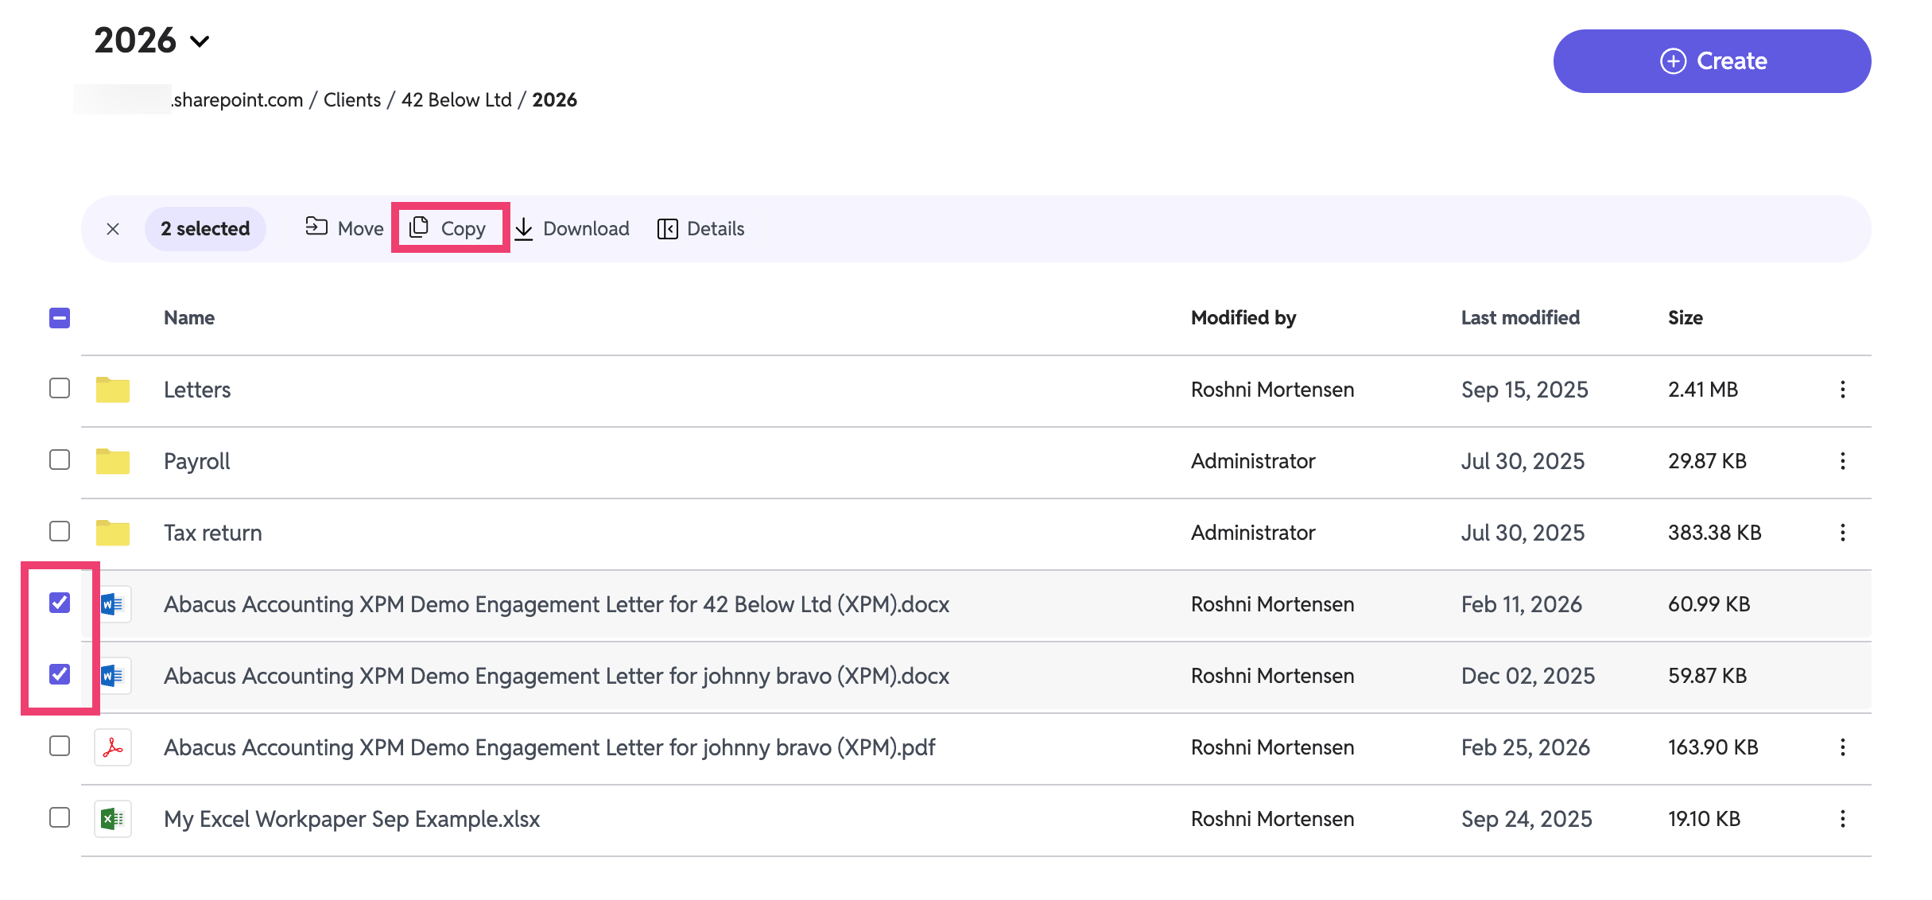Click the Copy icon in selection toolbar
1932x900 pixels.
419,227
